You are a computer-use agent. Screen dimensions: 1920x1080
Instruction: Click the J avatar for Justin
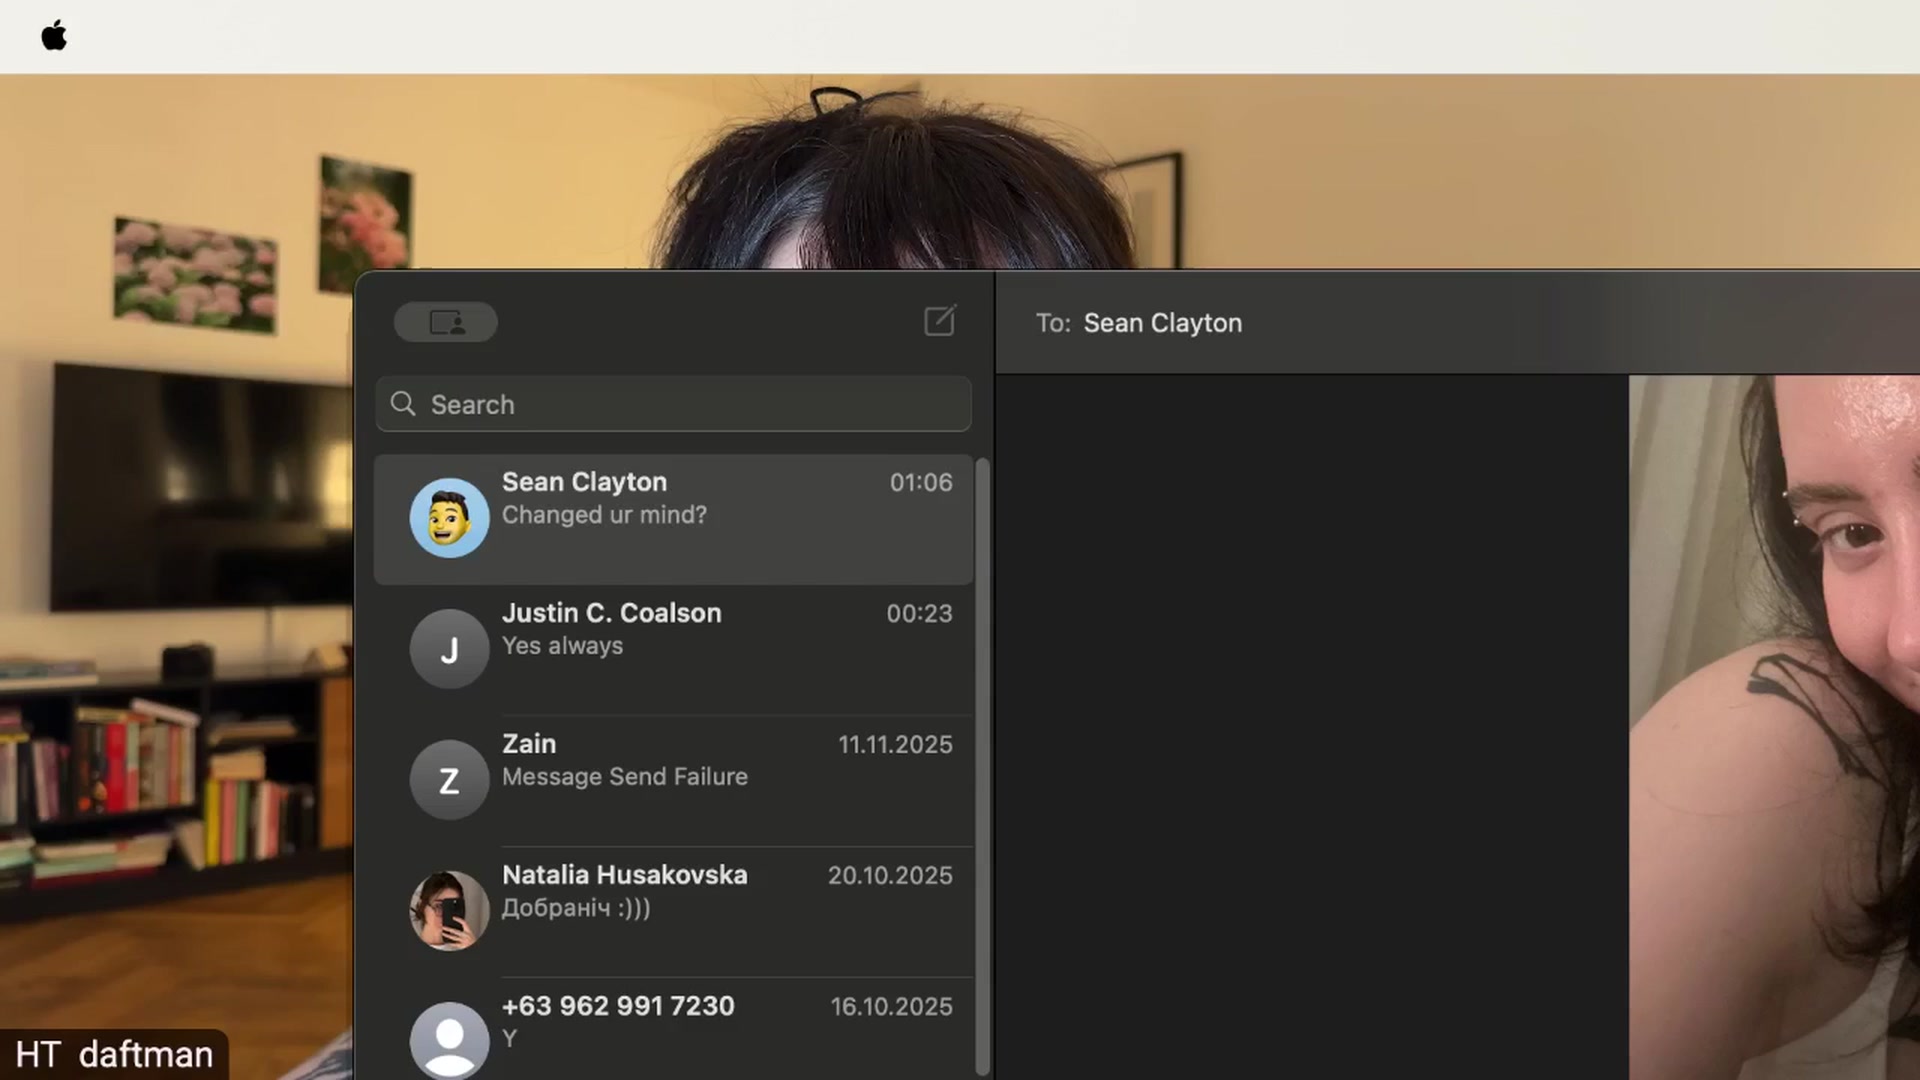[x=449, y=649]
